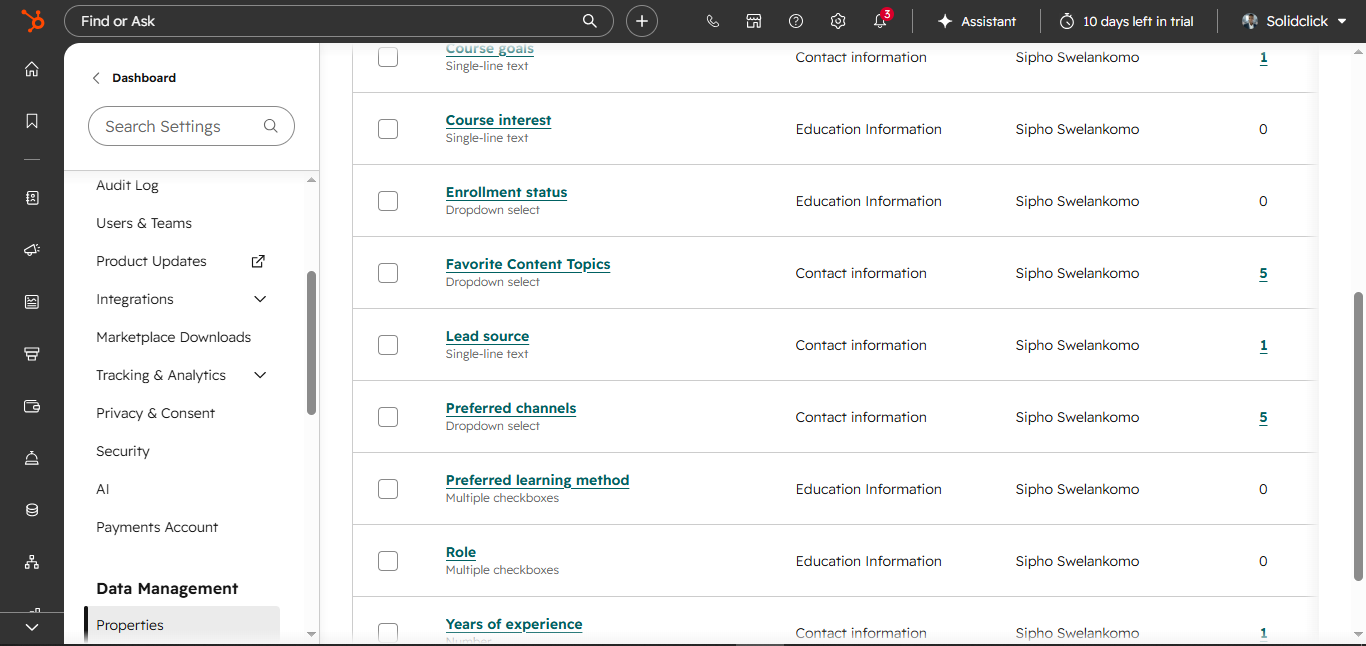Go to Home in left navigation rail
Screen dimensions: 1366x646
(32, 69)
